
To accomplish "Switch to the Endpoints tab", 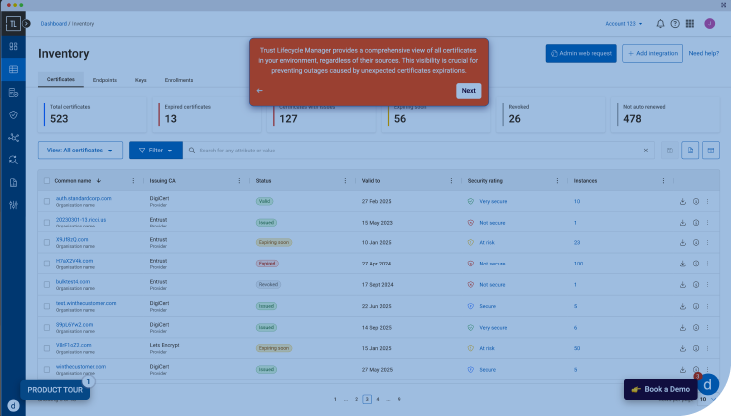I will (x=104, y=79).
